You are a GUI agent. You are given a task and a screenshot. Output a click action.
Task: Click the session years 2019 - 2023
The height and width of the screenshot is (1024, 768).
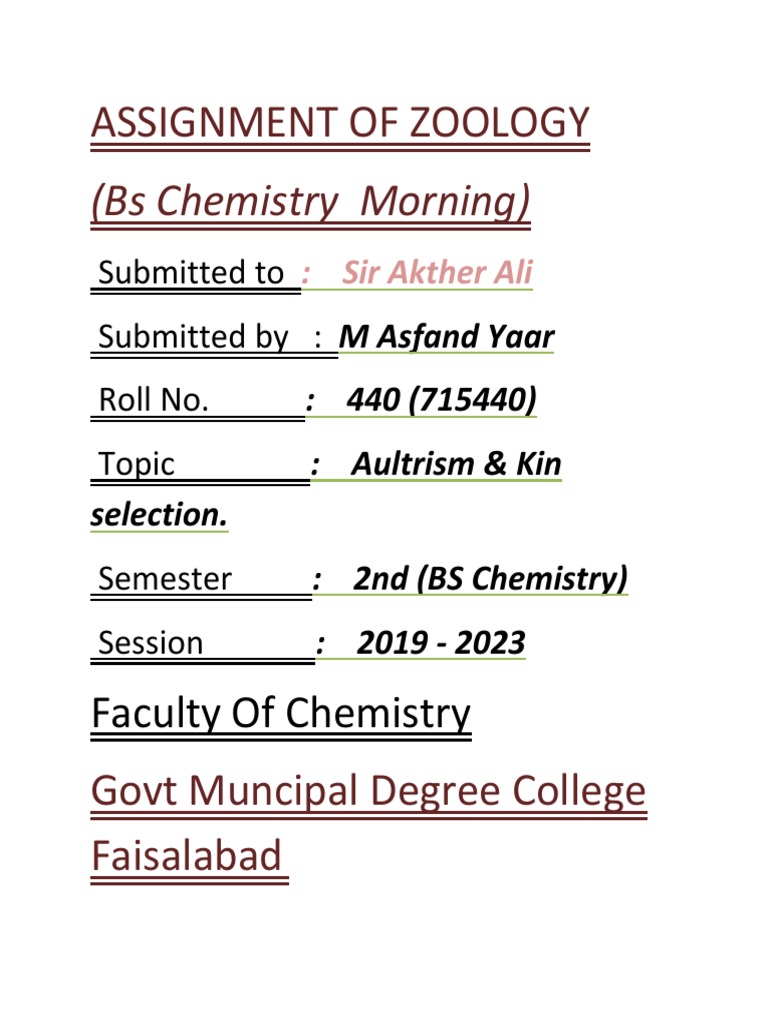440,643
